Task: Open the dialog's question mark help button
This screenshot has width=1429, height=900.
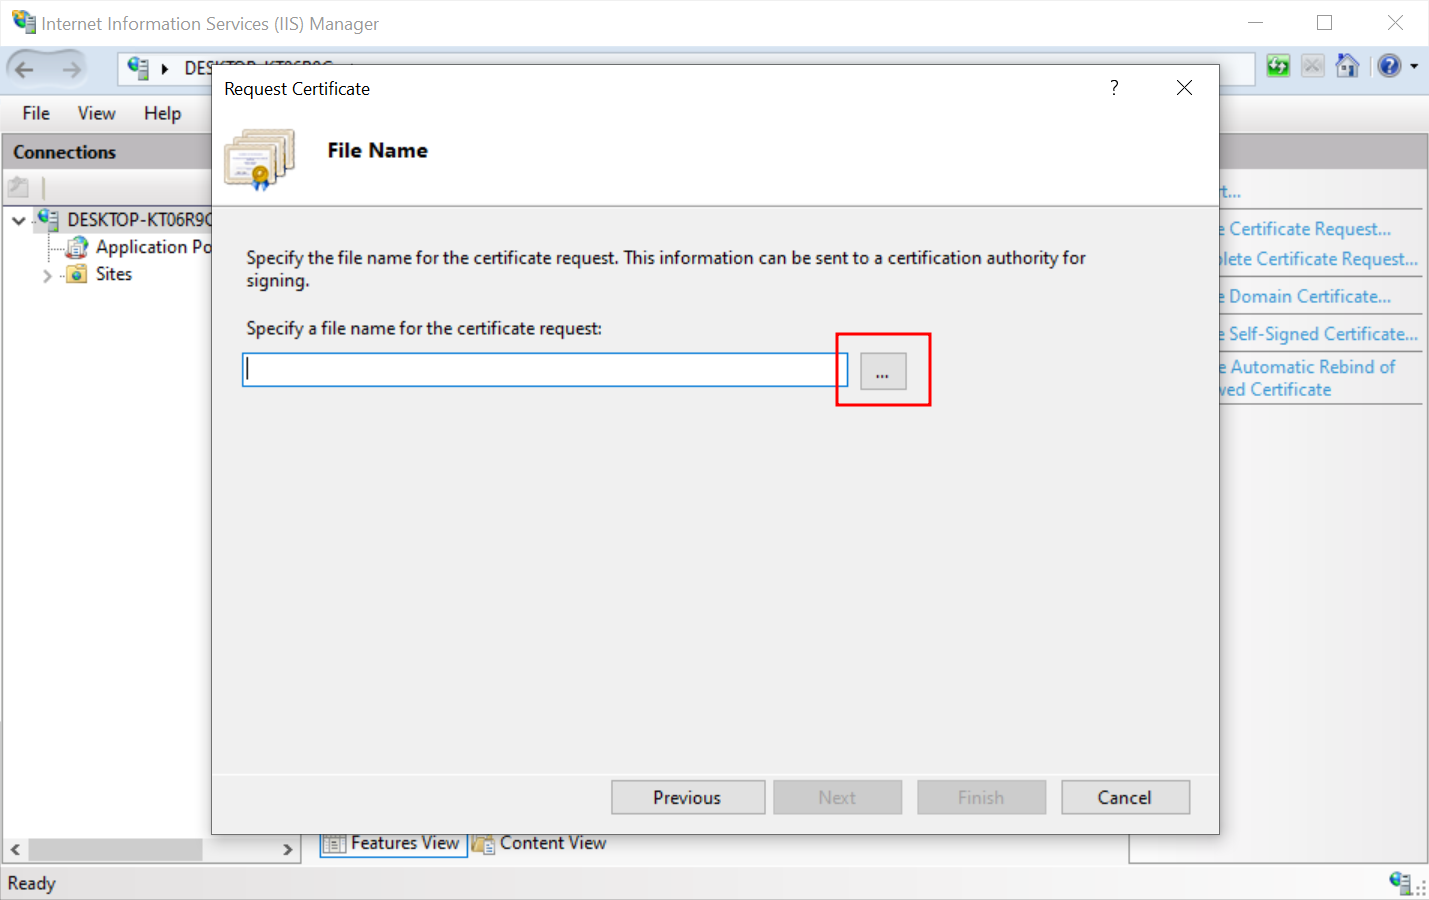Action: [x=1114, y=88]
